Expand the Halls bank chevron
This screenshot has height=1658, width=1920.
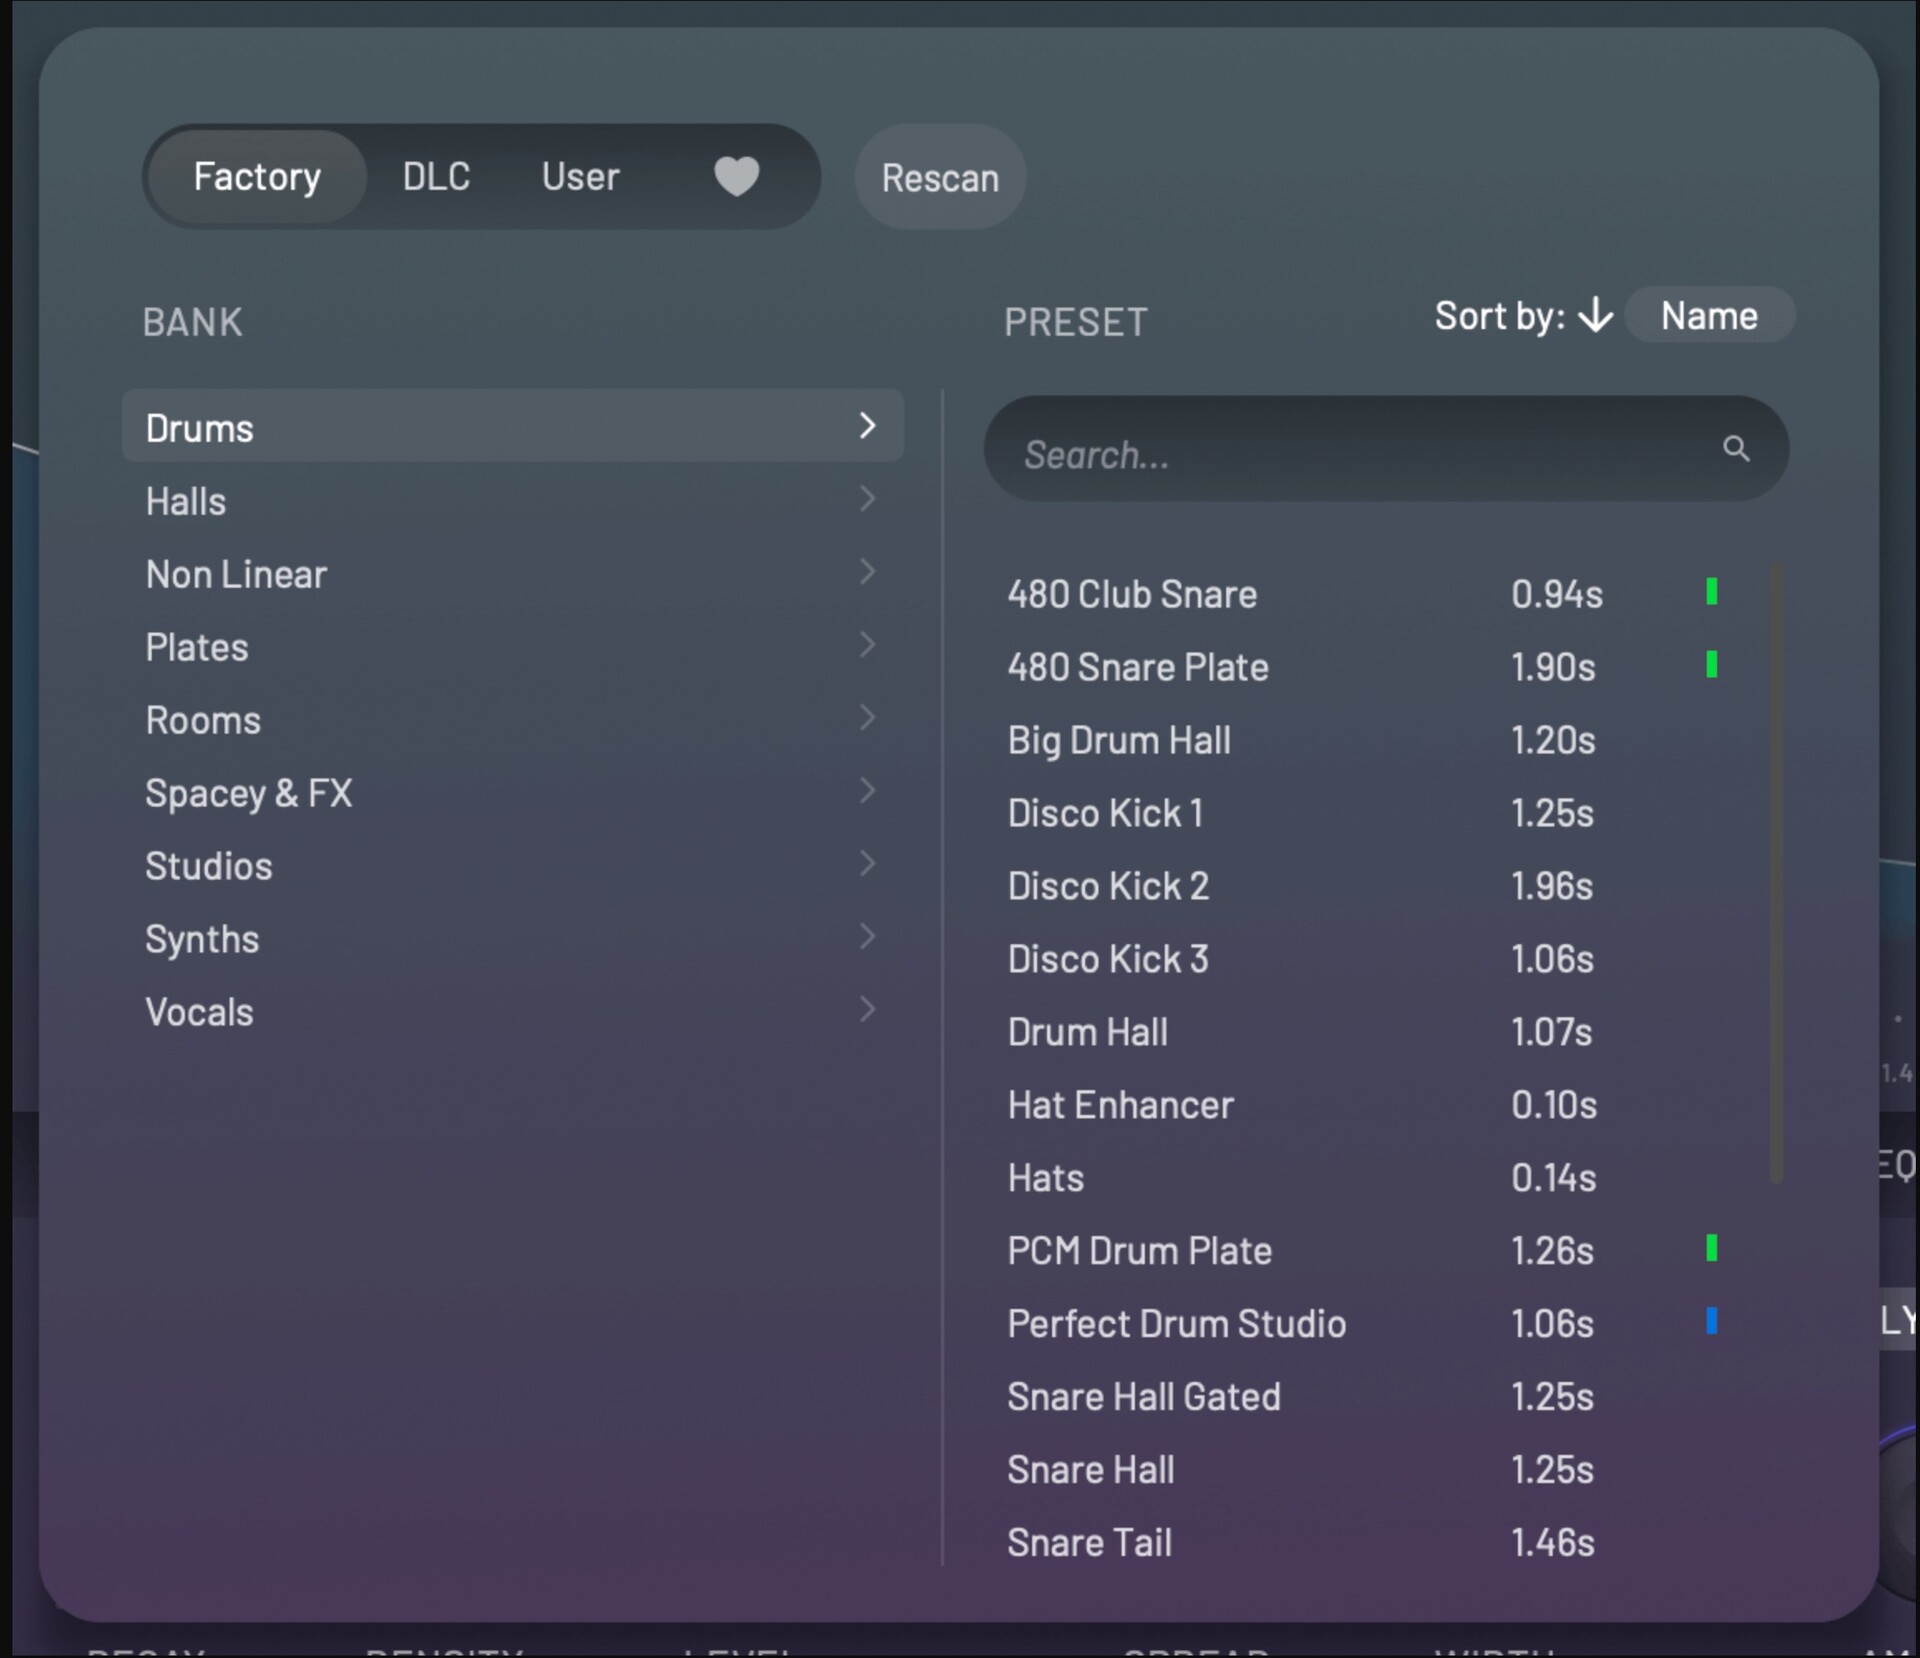click(x=867, y=499)
